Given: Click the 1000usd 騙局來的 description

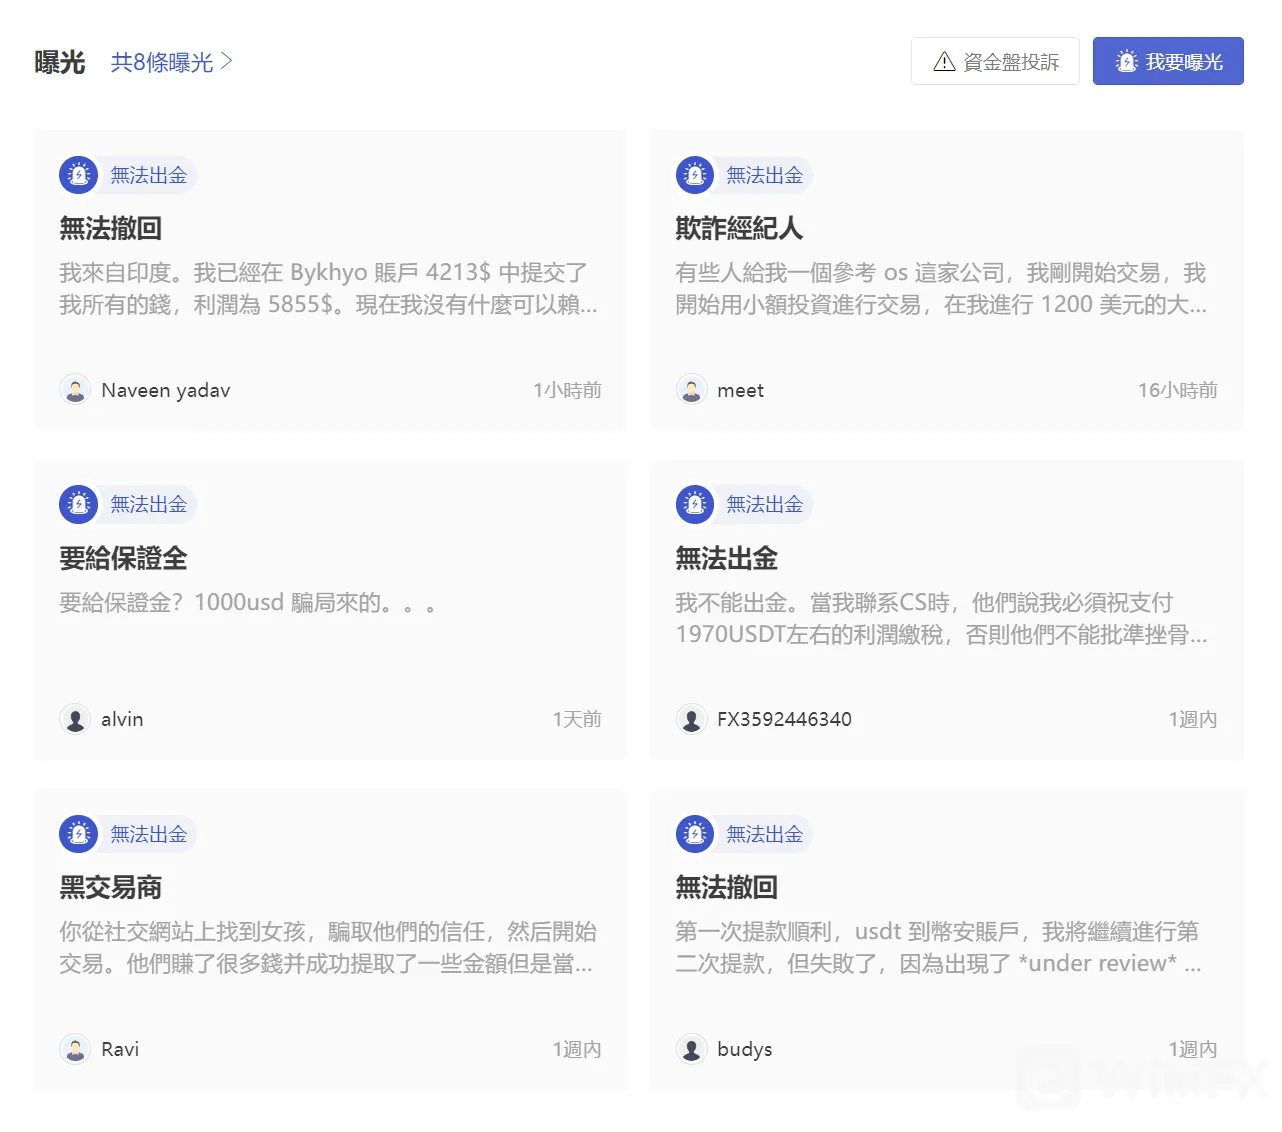Looking at the screenshot, I should [x=247, y=603].
